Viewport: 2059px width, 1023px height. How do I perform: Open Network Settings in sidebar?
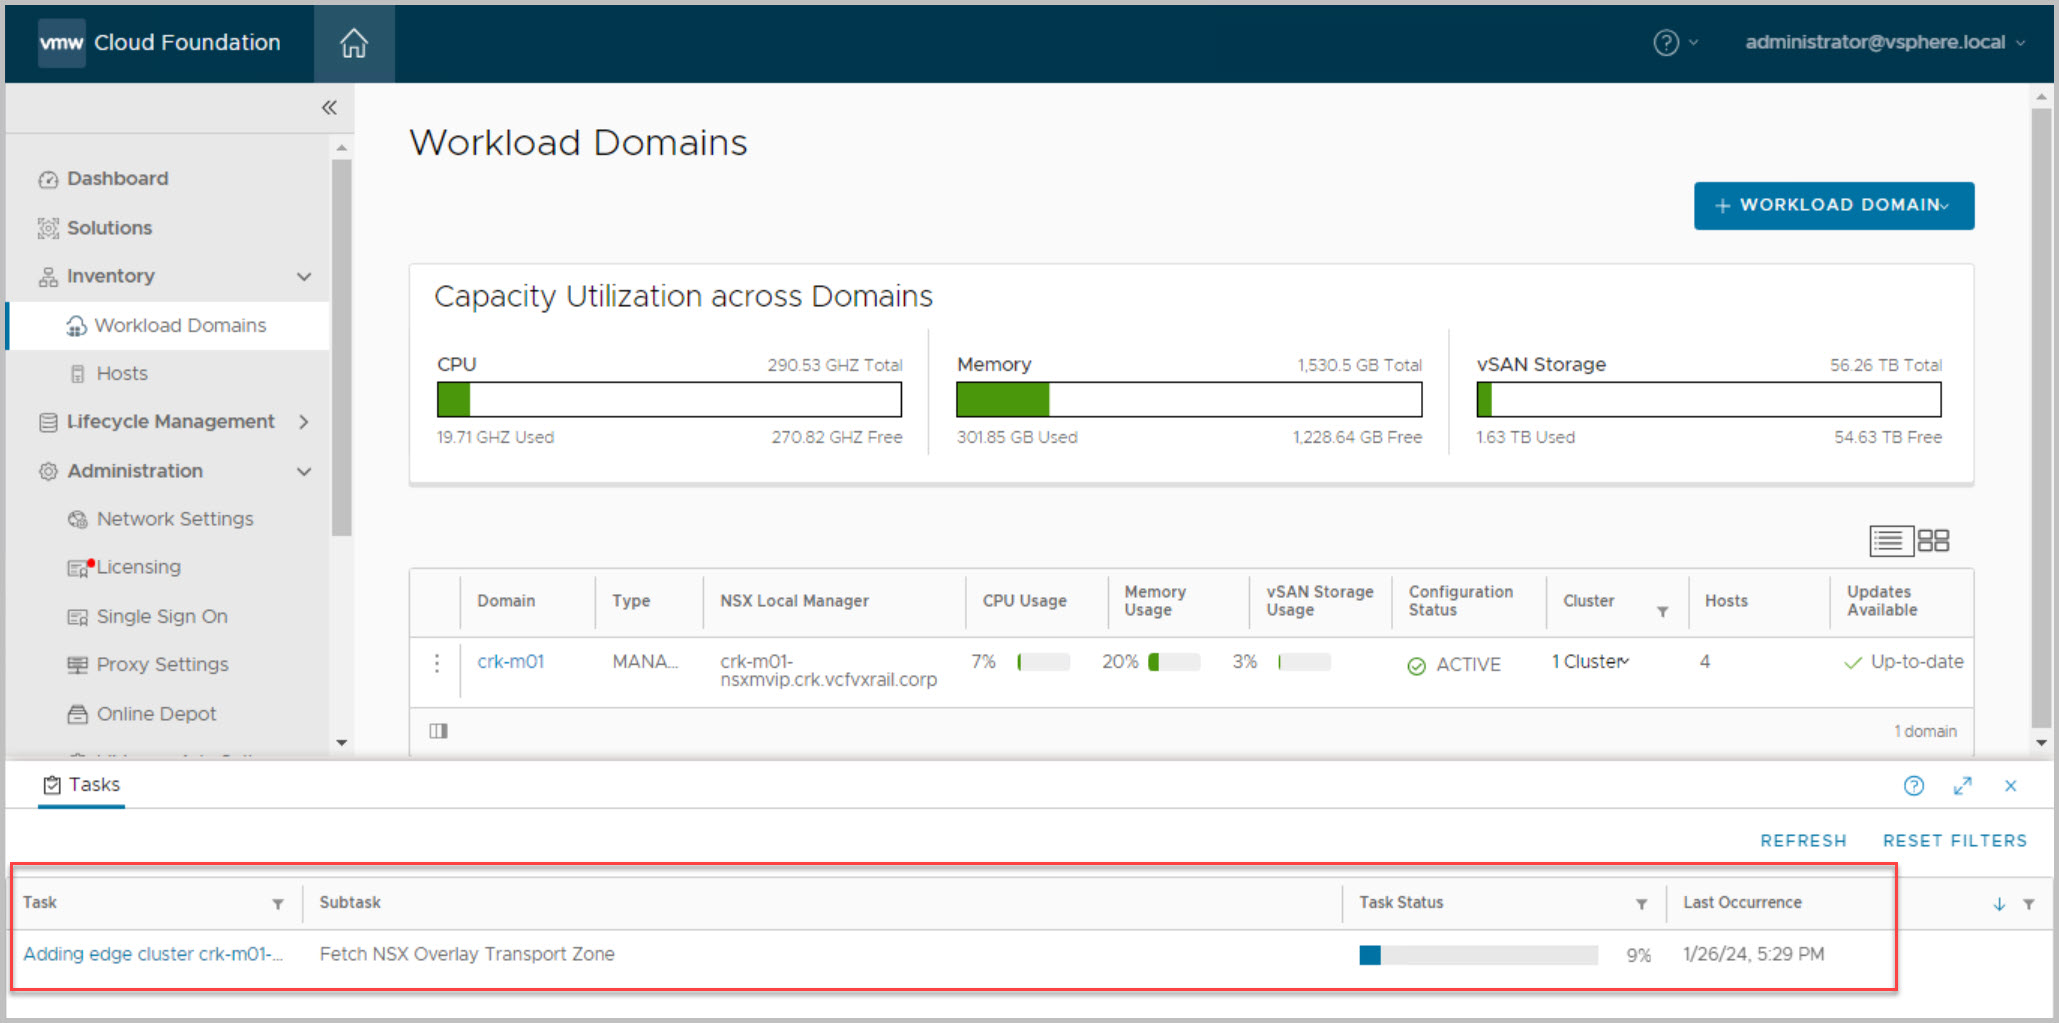point(175,519)
